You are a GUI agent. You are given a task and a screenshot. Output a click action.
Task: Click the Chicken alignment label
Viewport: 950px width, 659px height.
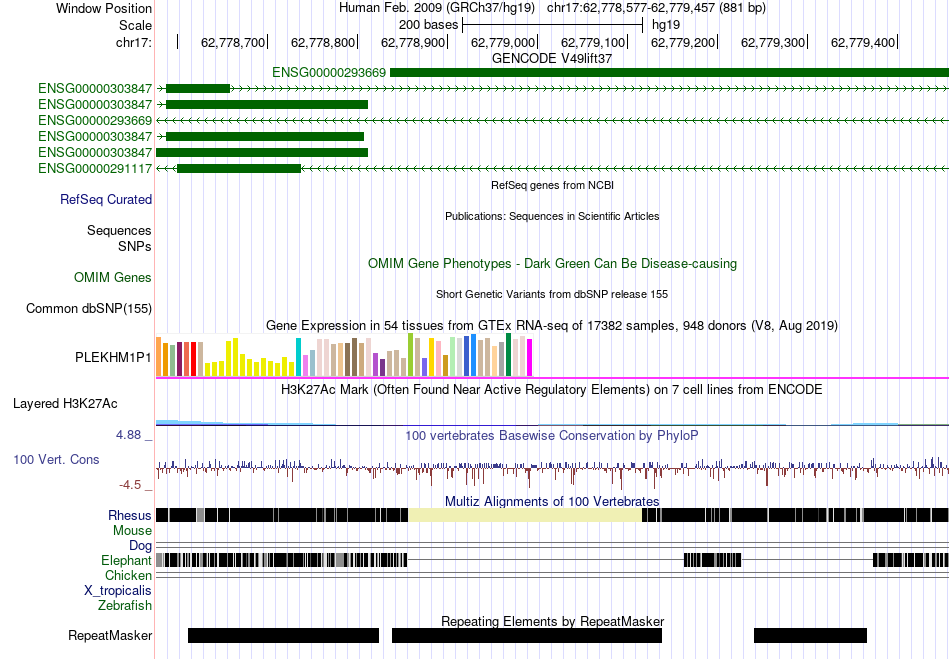click(x=128, y=575)
